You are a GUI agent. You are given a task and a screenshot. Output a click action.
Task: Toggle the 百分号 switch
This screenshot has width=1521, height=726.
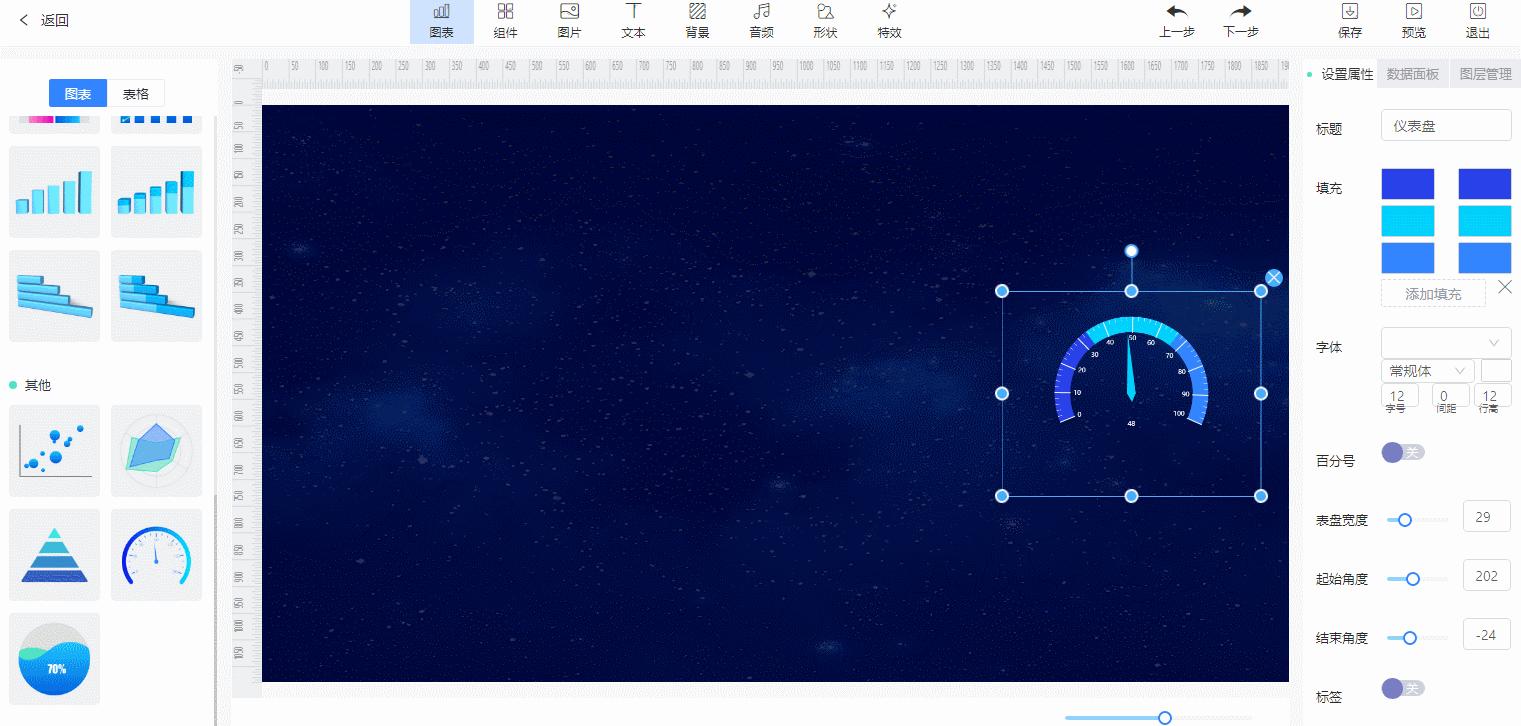pos(1402,452)
